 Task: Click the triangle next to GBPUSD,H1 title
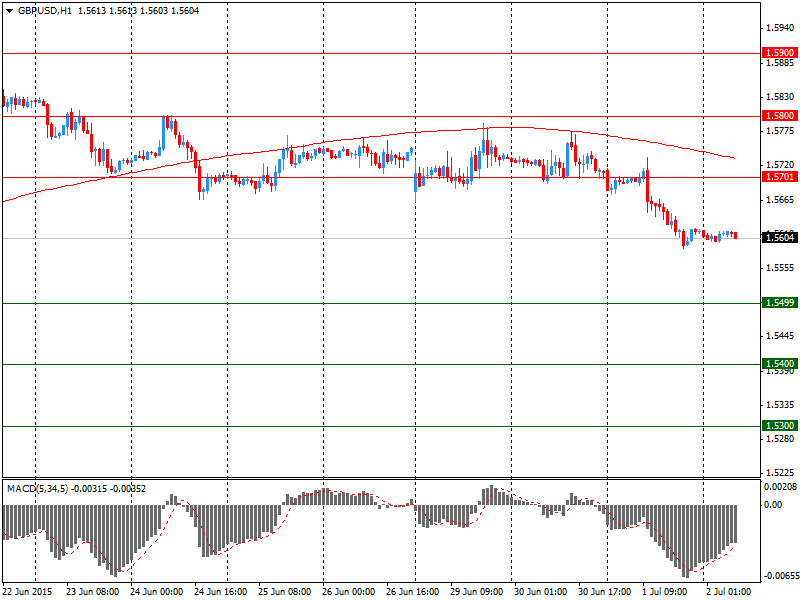[x=9, y=11]
